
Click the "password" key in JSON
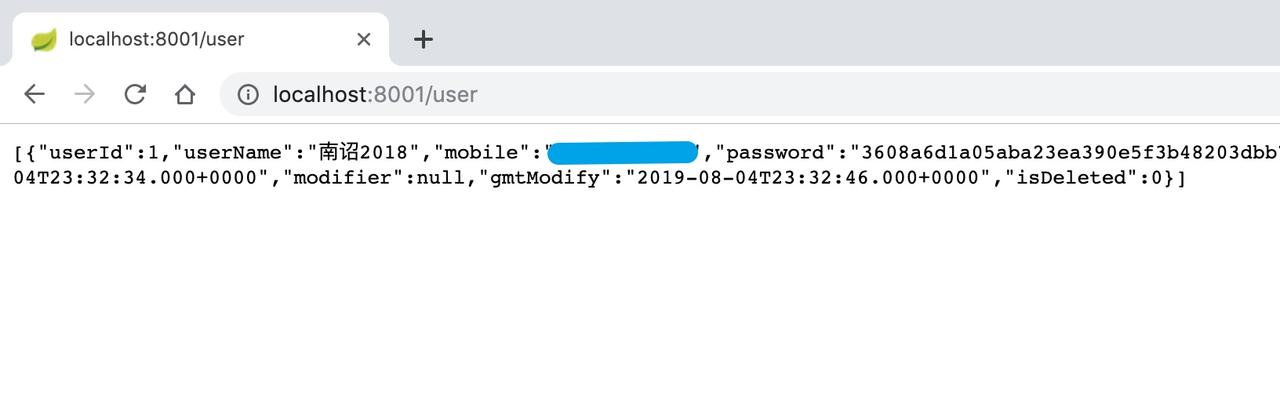pos(777,153)
